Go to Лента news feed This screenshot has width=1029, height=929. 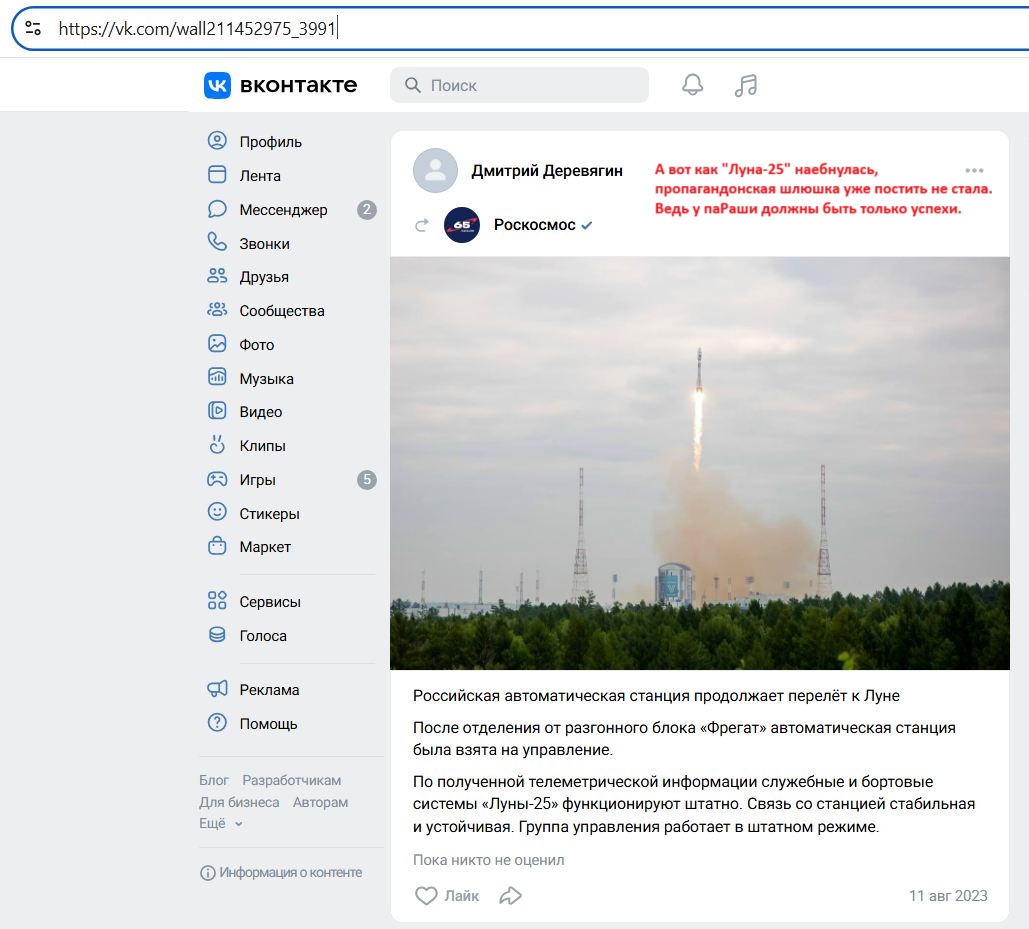[x=260, y=176]
